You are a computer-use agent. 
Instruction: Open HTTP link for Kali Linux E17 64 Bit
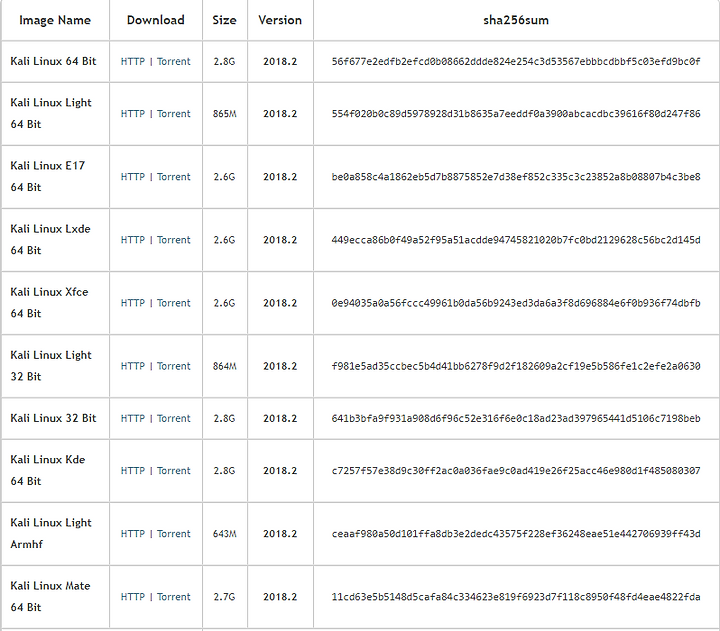pos(133,177)
